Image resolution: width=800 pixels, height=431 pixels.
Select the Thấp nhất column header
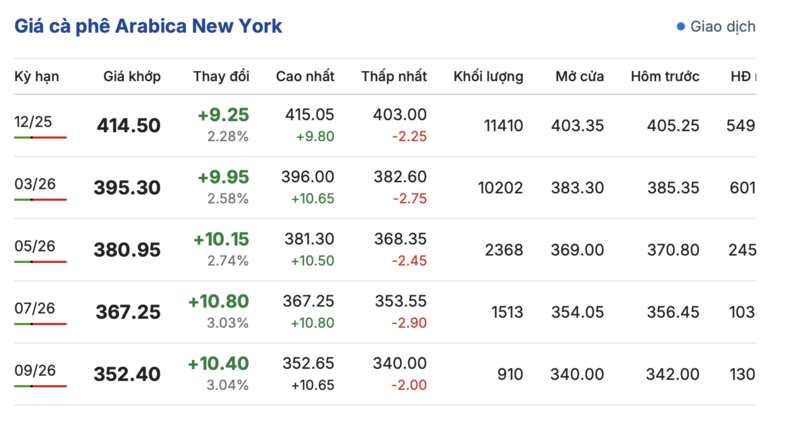click(394, 77)
